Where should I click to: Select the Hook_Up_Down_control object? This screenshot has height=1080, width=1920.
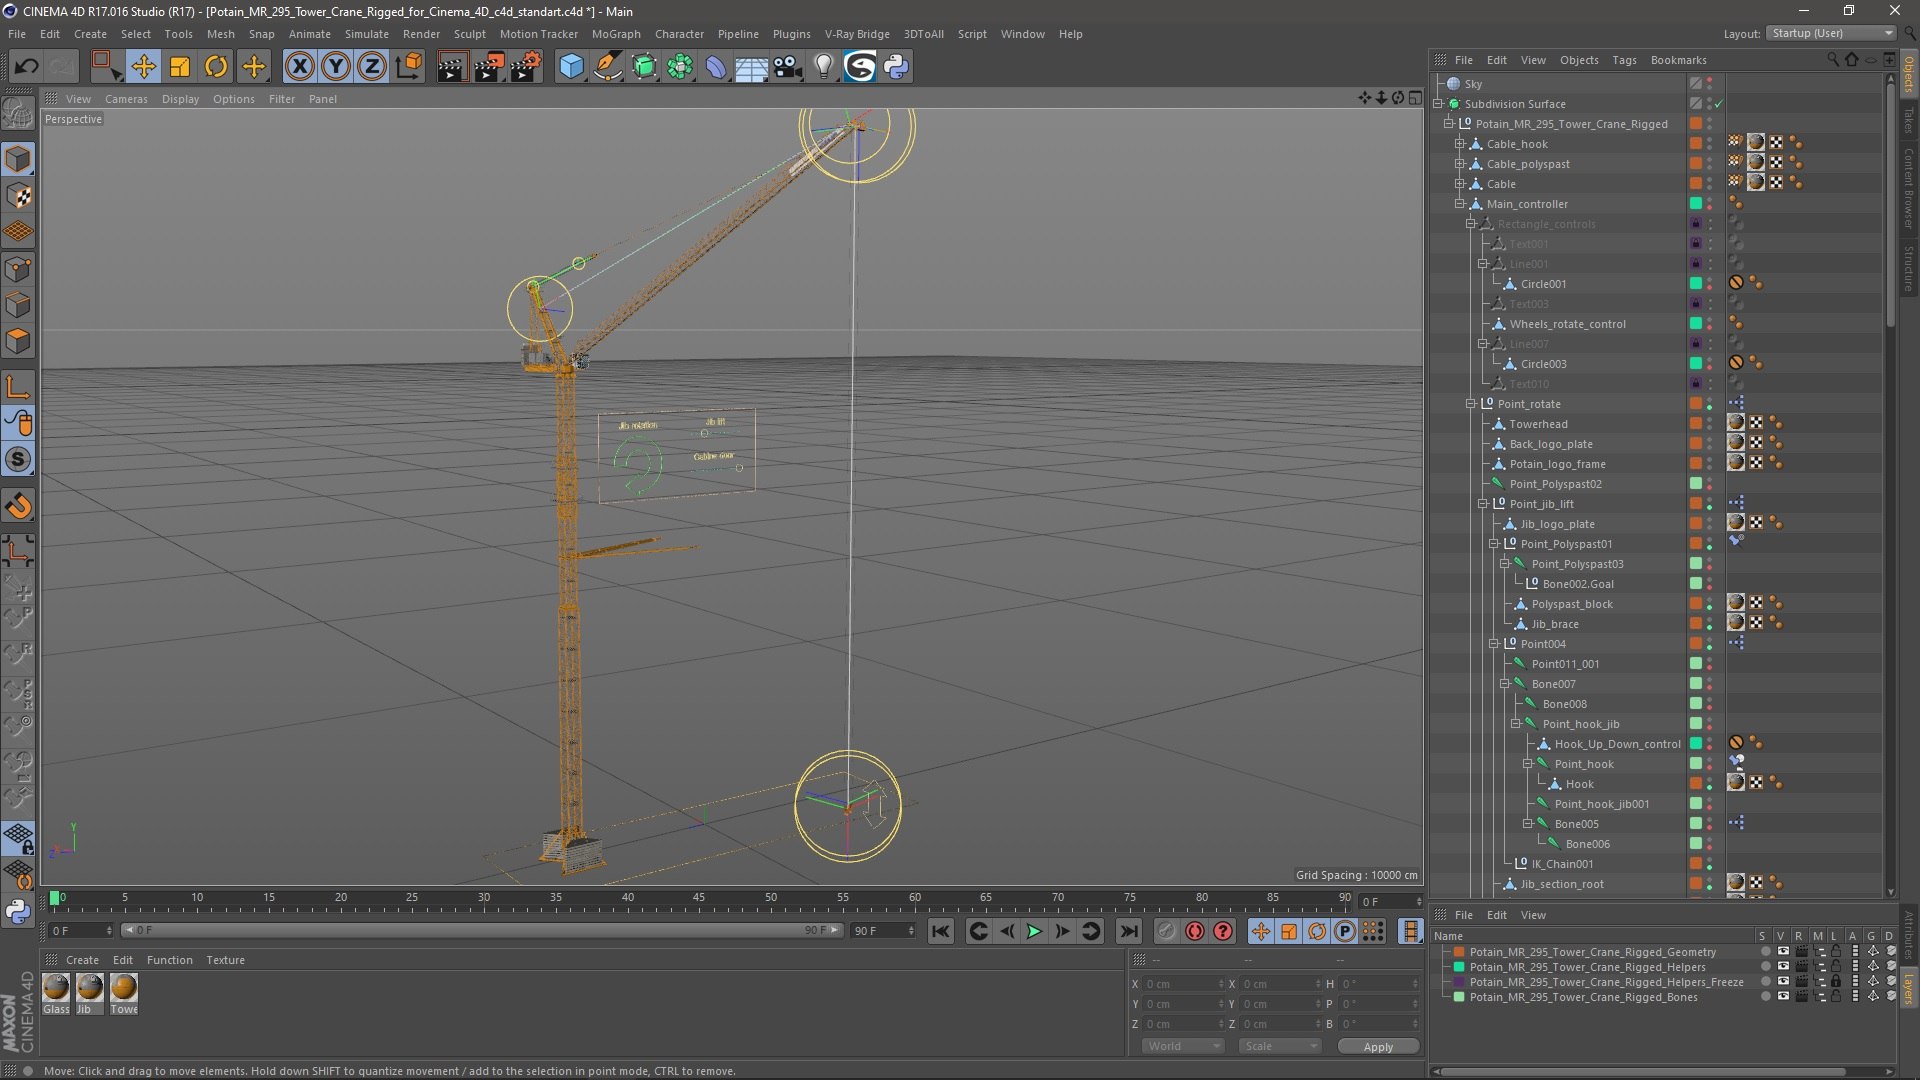1617,744
